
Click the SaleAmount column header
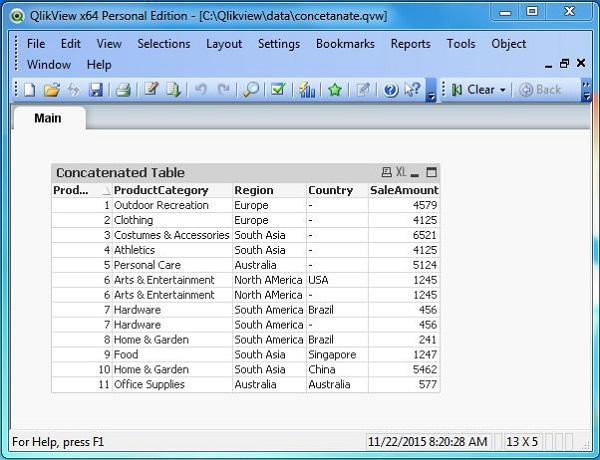point(404,190)
